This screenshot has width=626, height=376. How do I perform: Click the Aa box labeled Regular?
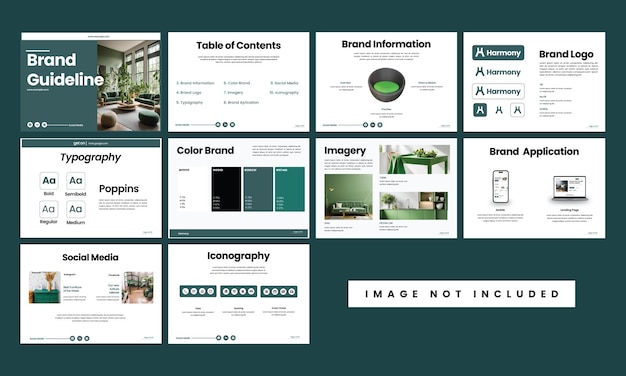(49, 209)
